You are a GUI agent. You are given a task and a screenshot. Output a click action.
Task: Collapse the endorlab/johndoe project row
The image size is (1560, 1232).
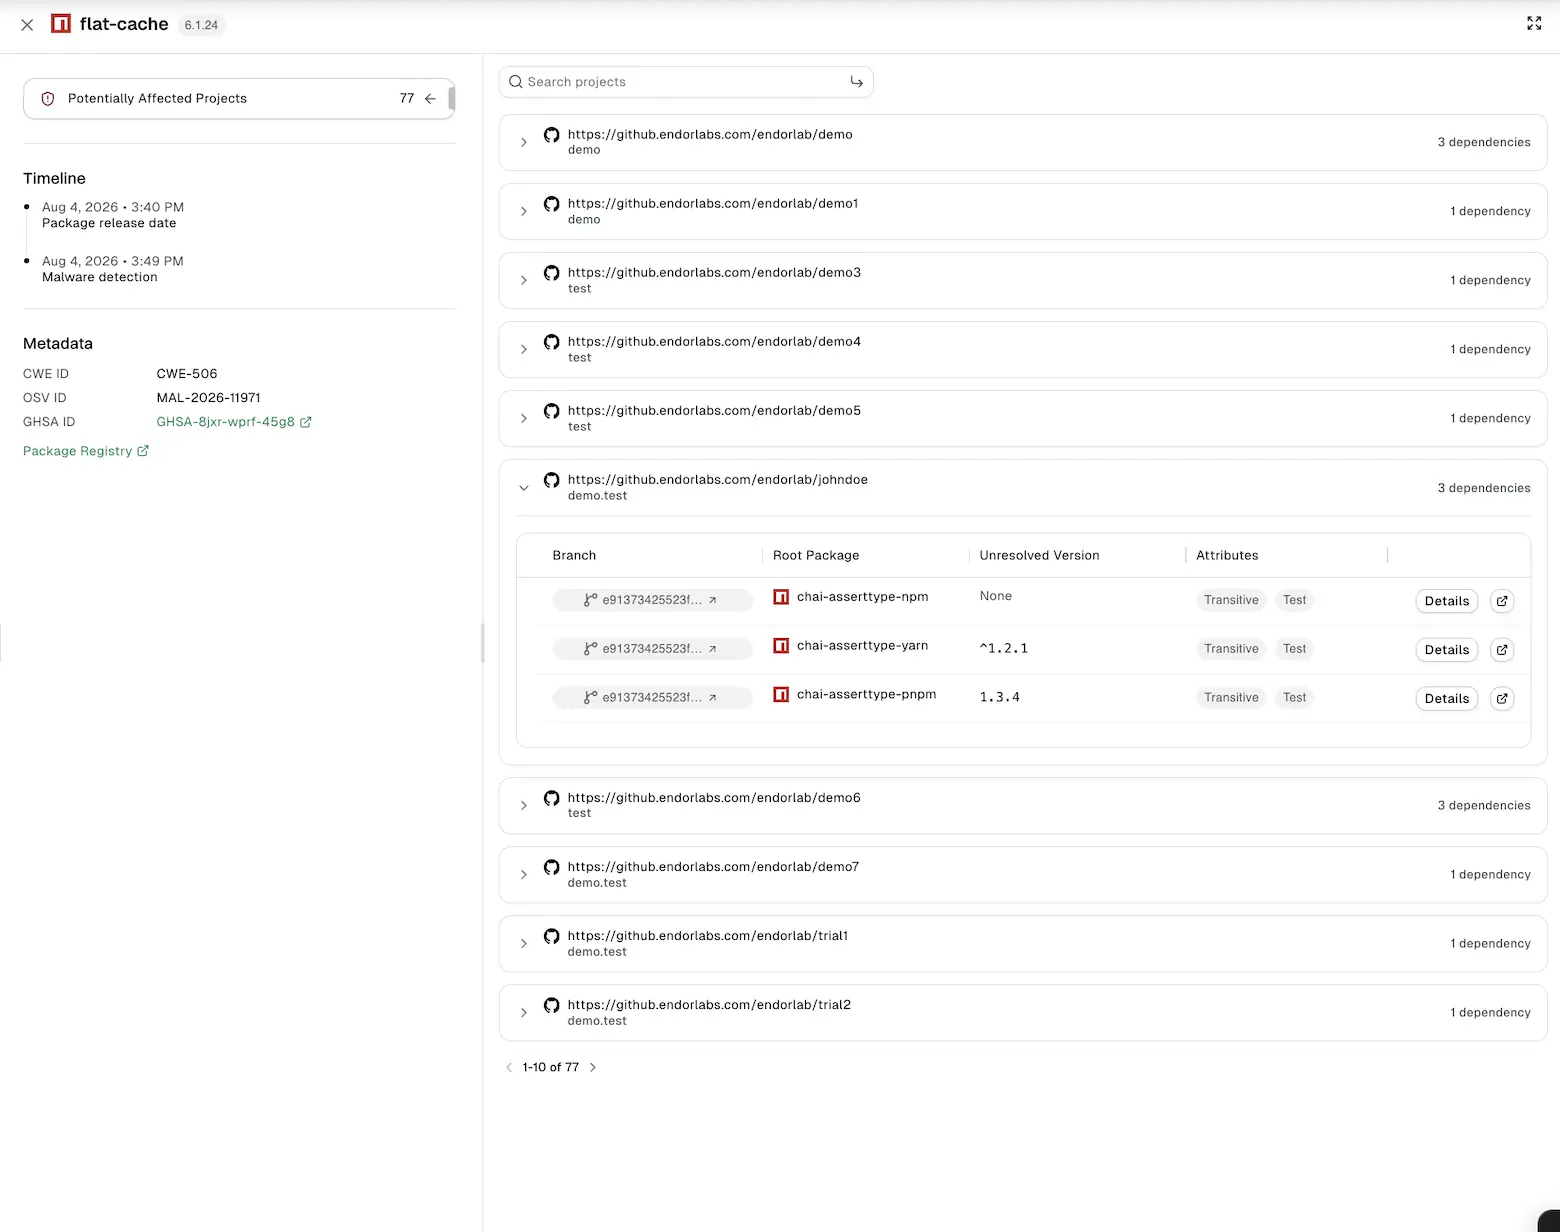coord(523,488)
